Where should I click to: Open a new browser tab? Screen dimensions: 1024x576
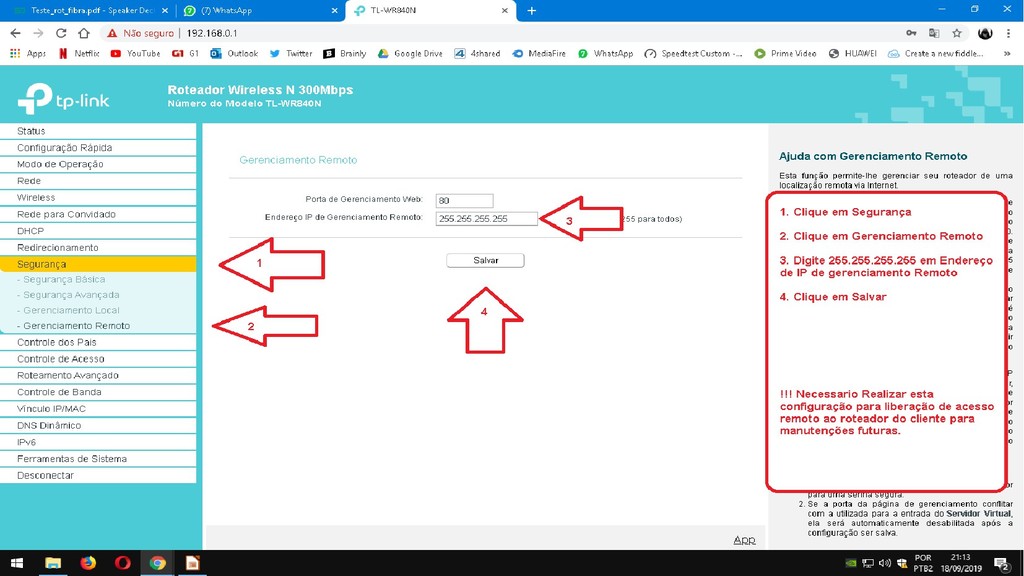[x=532, y=10]
